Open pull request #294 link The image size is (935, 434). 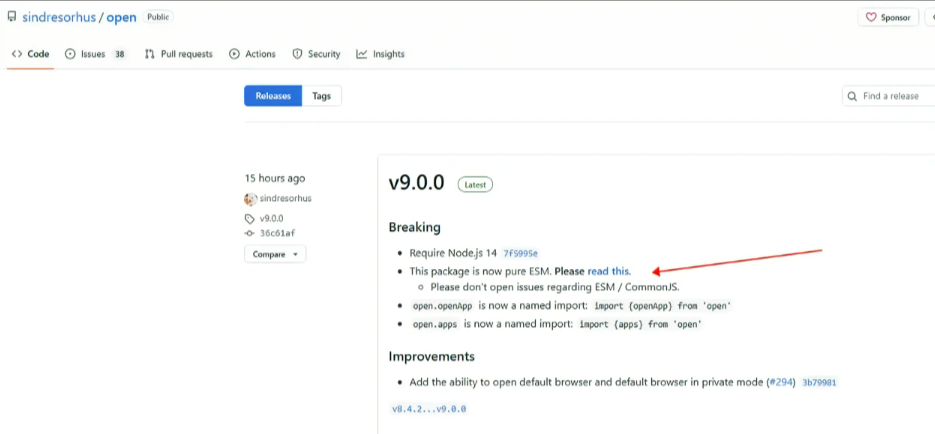pyautogui.click(x=781, y=382)
